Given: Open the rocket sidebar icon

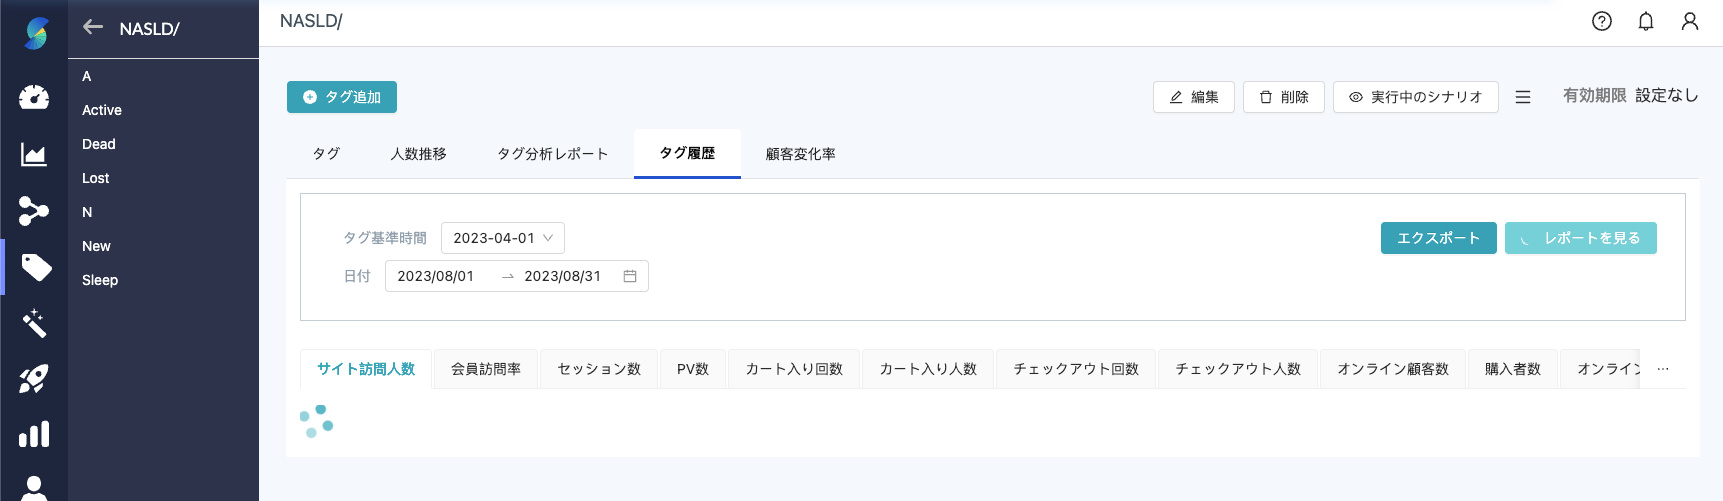Looking at the screenshot, I should 34,379.
